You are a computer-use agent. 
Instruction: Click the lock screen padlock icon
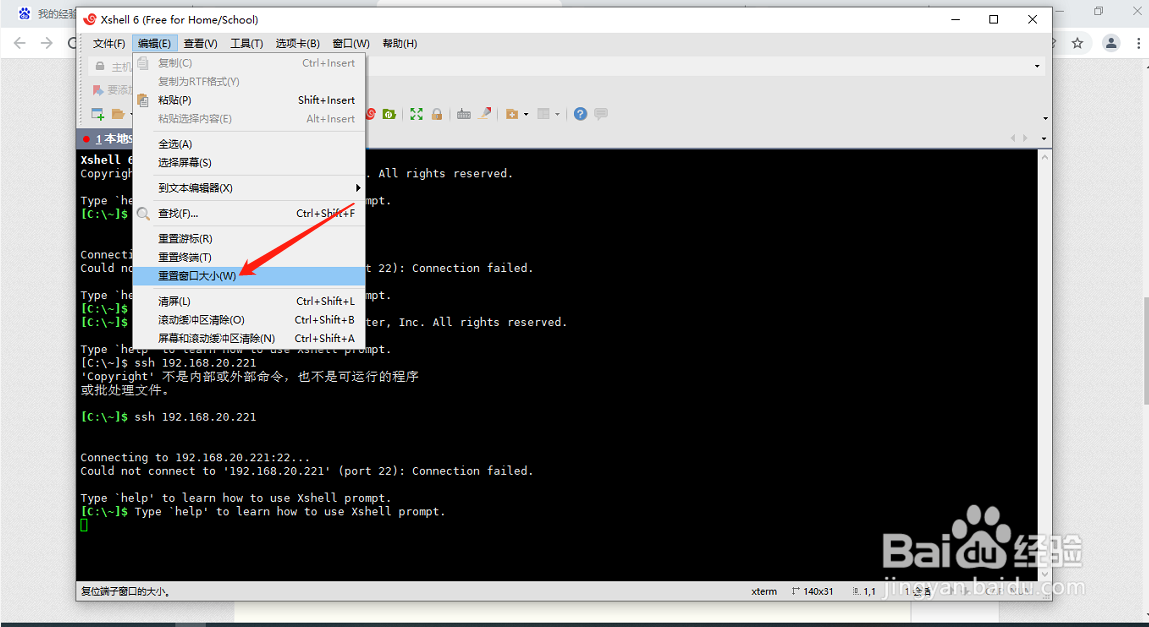click(437, 114)
